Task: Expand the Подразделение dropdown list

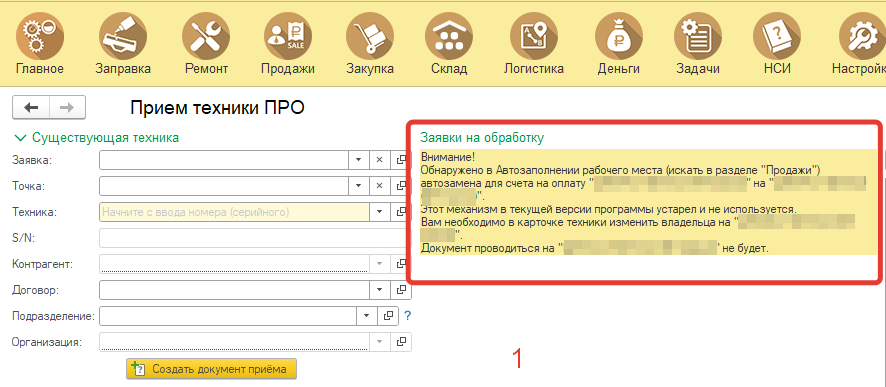Action: [x=367, y=316]
